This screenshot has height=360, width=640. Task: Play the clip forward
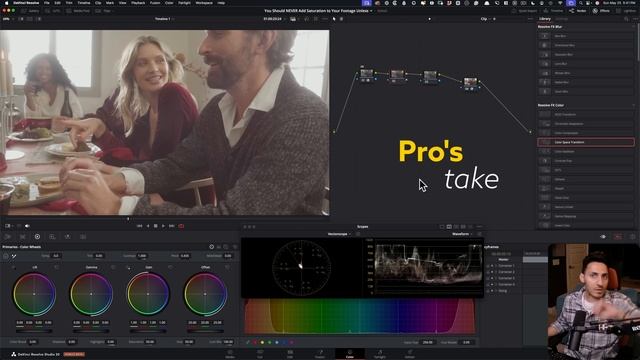coord(163,226)
